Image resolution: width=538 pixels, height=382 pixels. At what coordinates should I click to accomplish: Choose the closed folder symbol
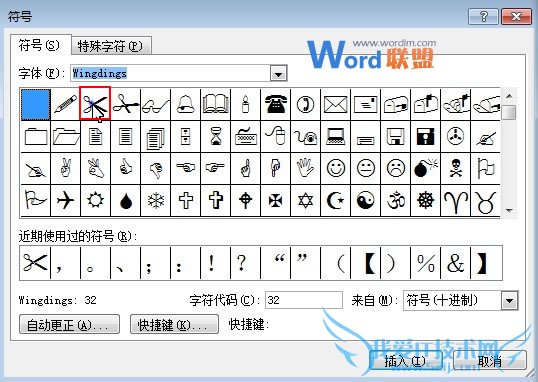[36, 137]
